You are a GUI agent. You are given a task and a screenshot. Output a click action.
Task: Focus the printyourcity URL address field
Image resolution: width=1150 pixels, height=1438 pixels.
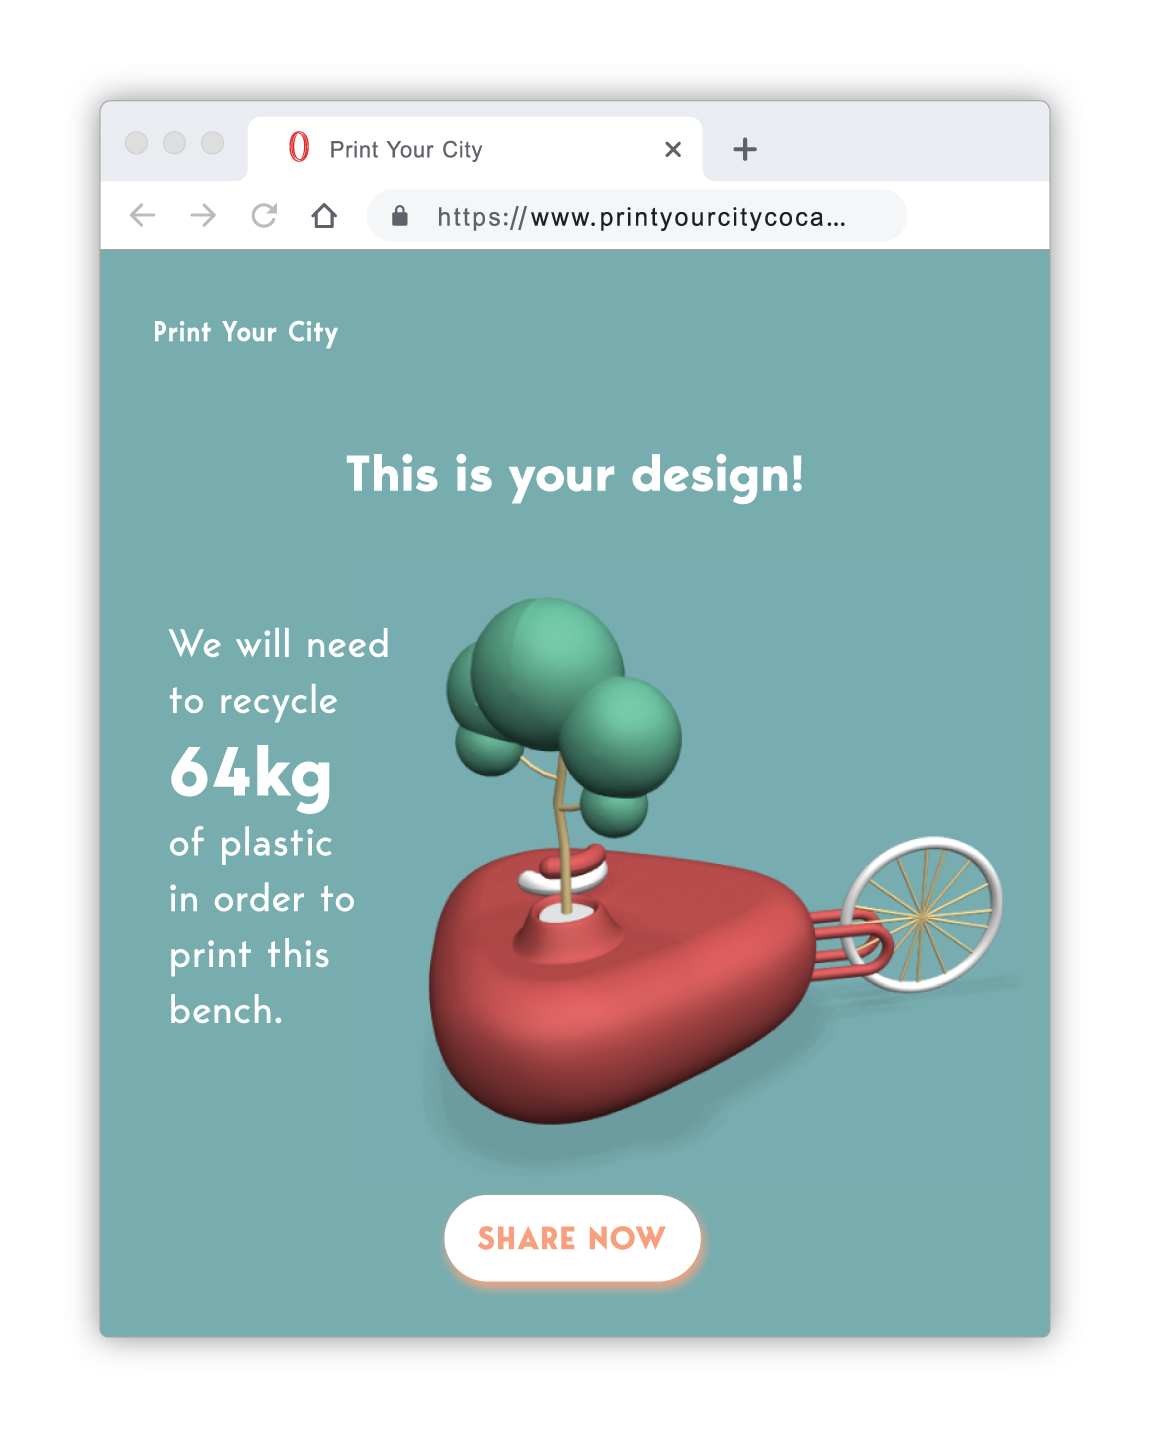pos(637,216)
